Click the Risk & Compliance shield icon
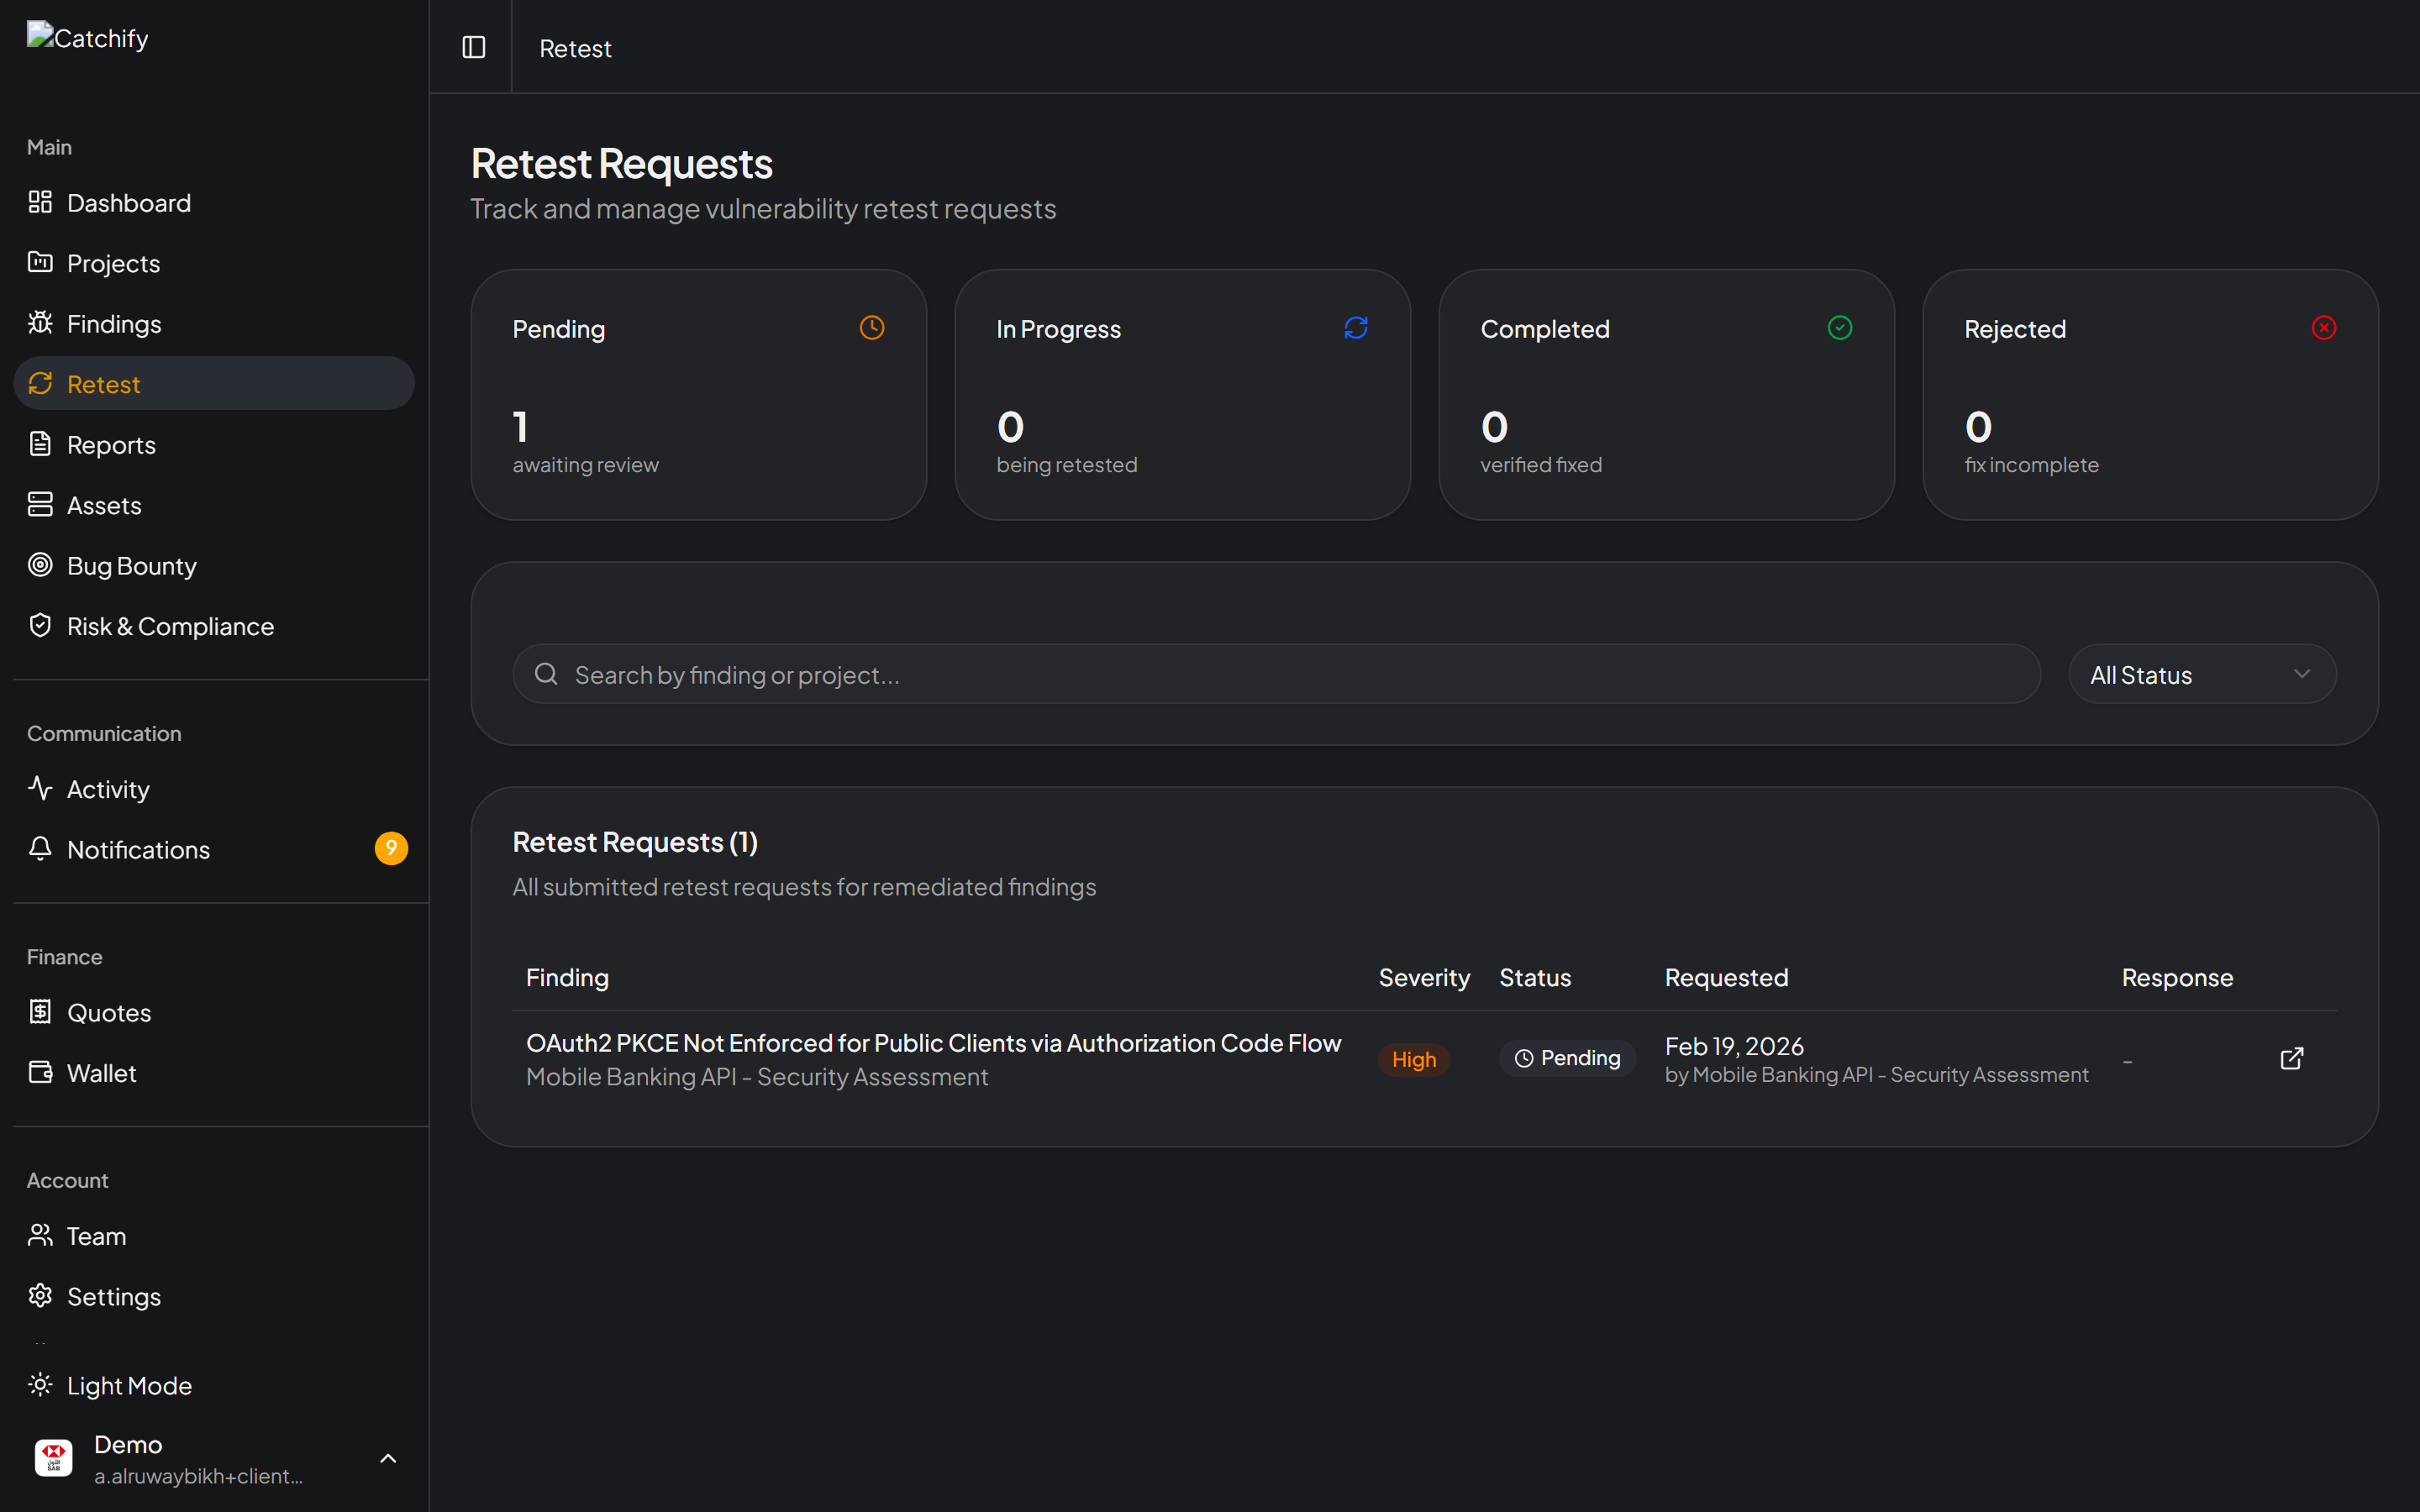Screen dimensions: 2420x1512 pyautogui.click(x=41, y=624)
